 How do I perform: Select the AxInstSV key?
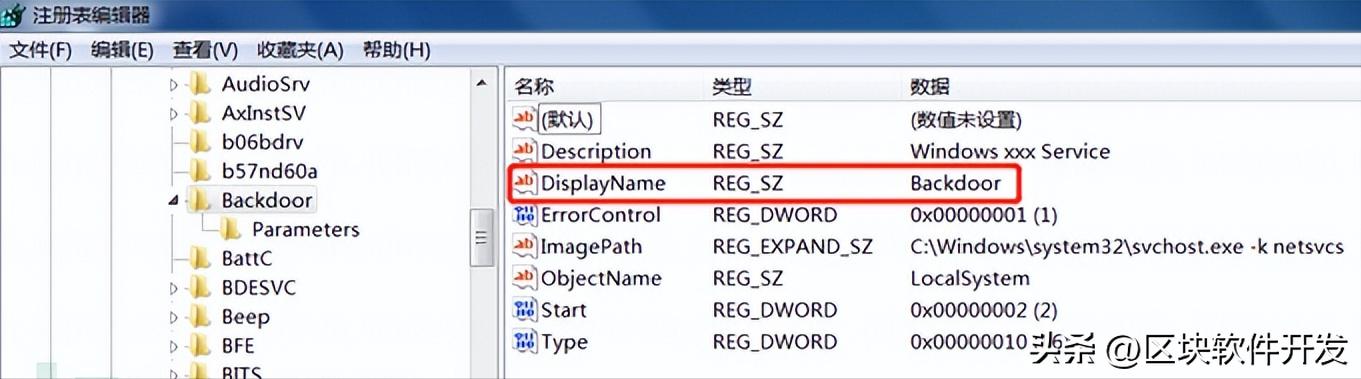264,113
